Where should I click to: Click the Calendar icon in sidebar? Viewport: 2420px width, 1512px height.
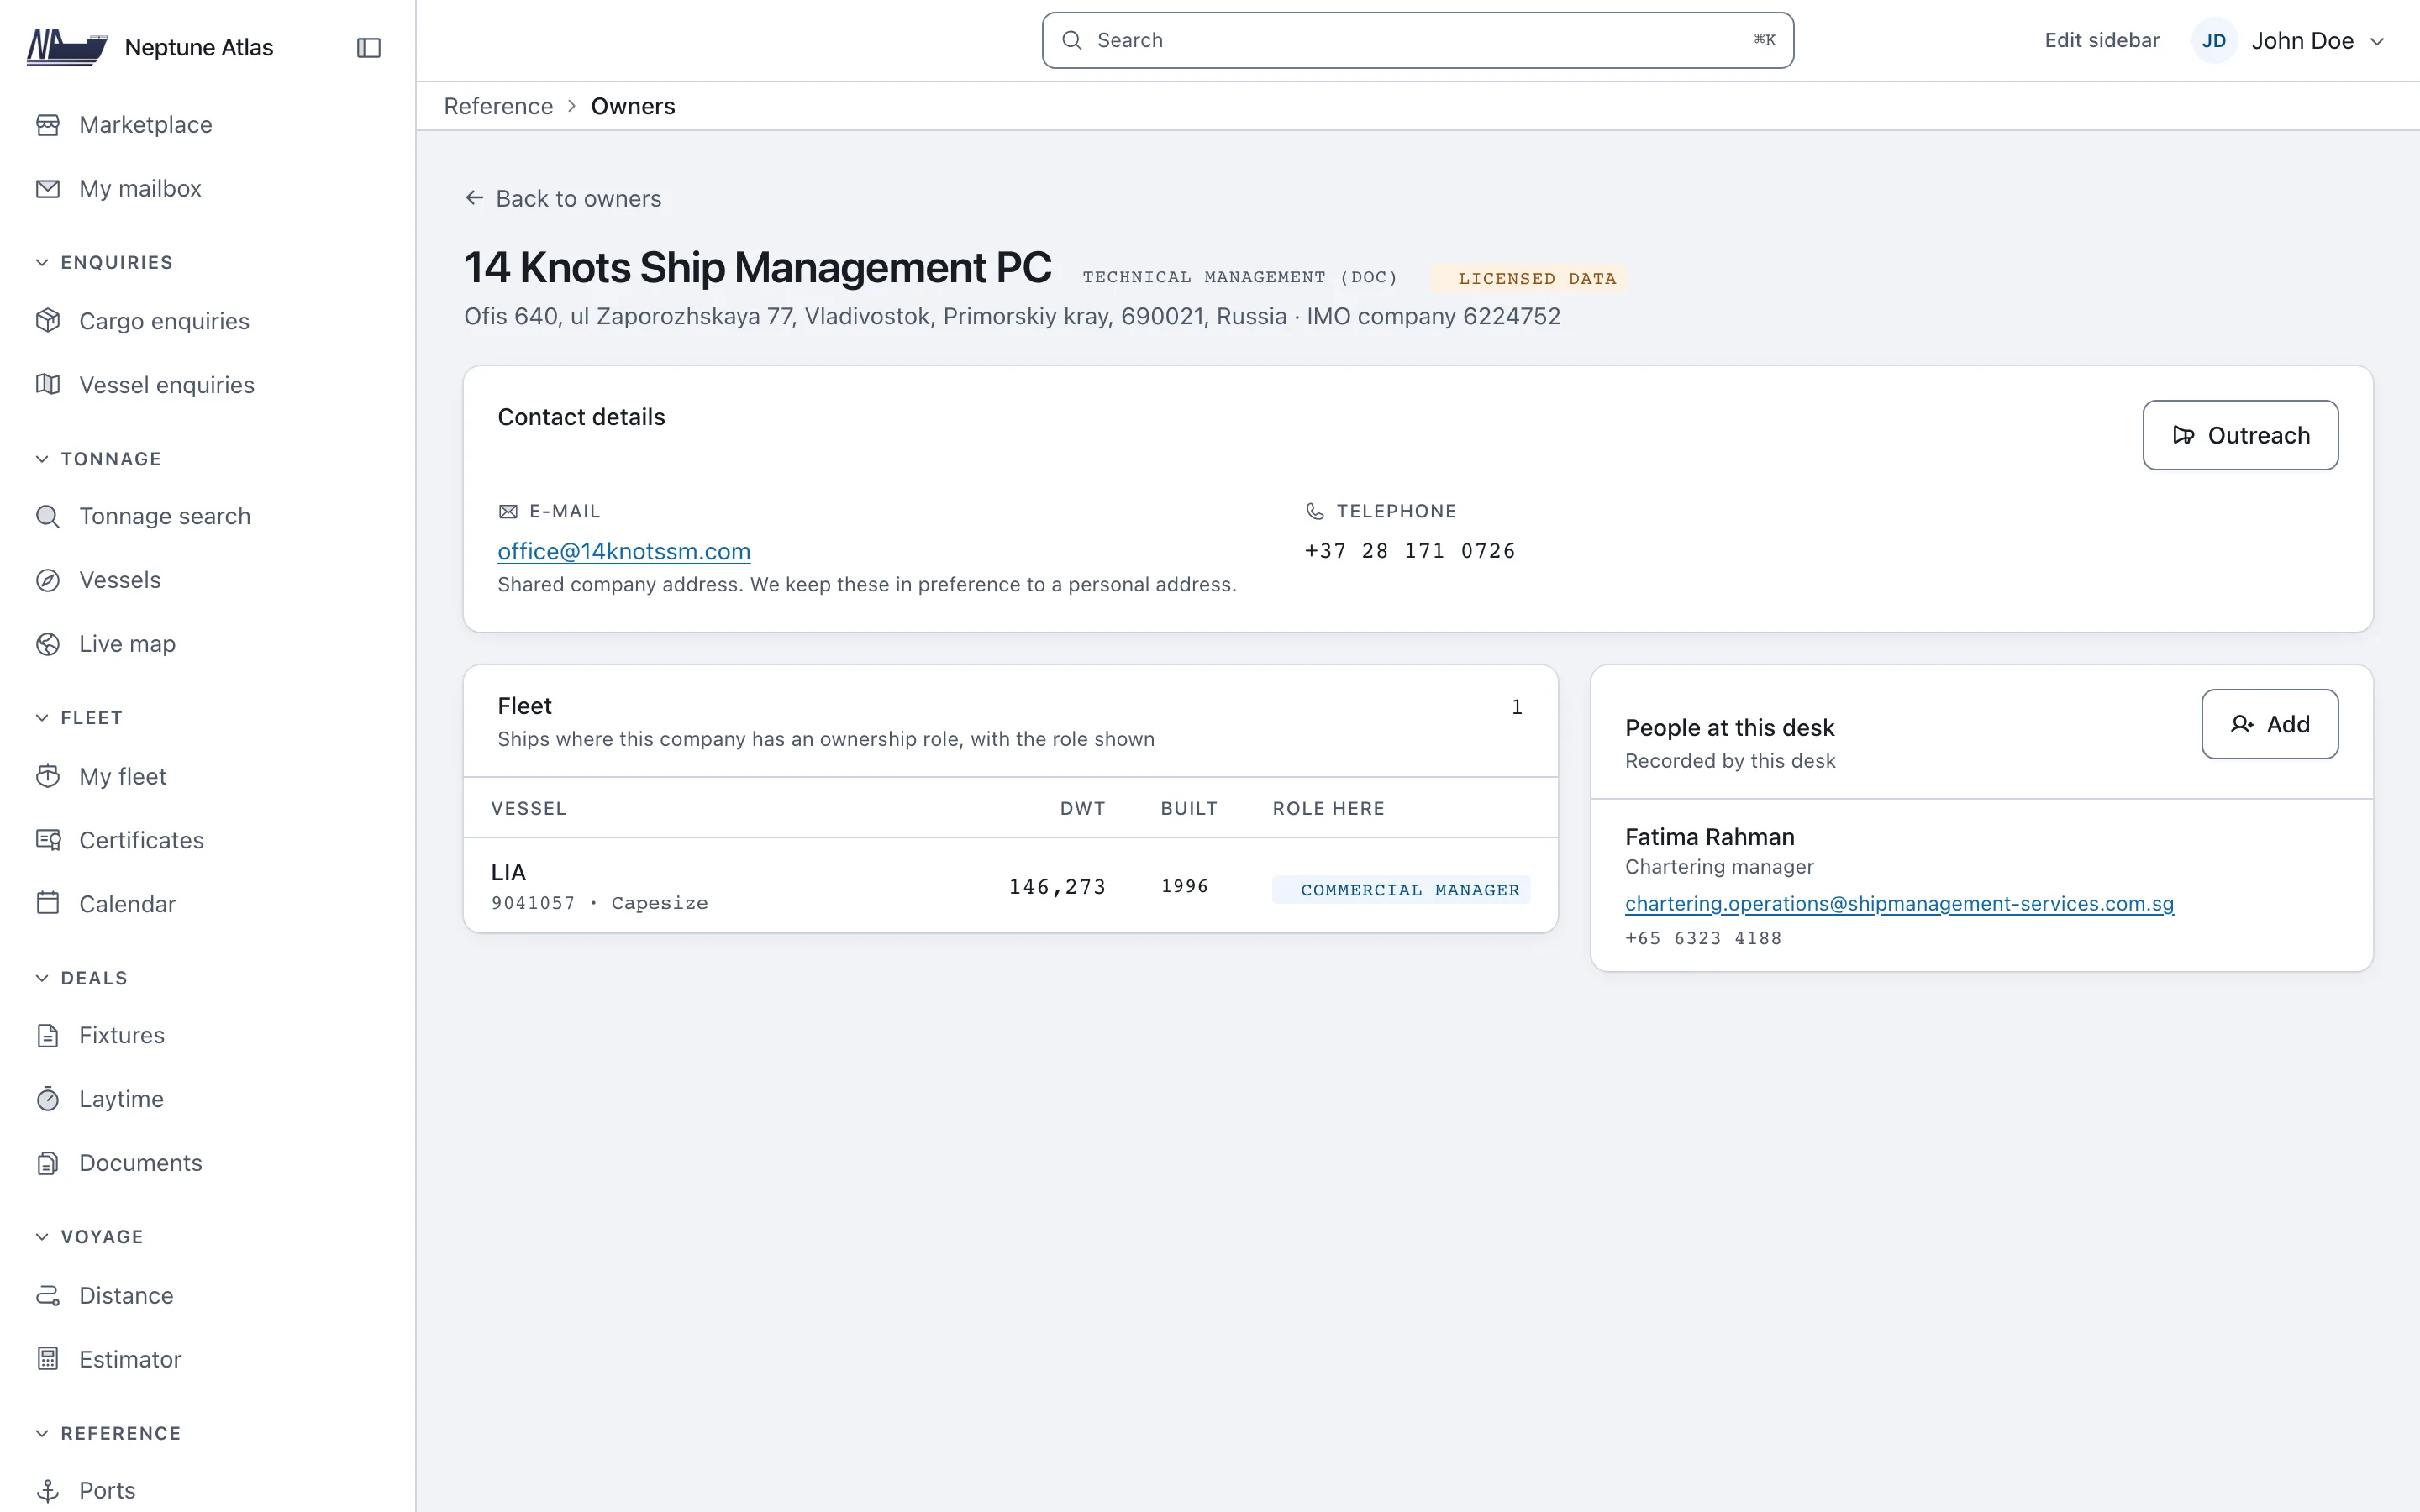pos(48,904)
